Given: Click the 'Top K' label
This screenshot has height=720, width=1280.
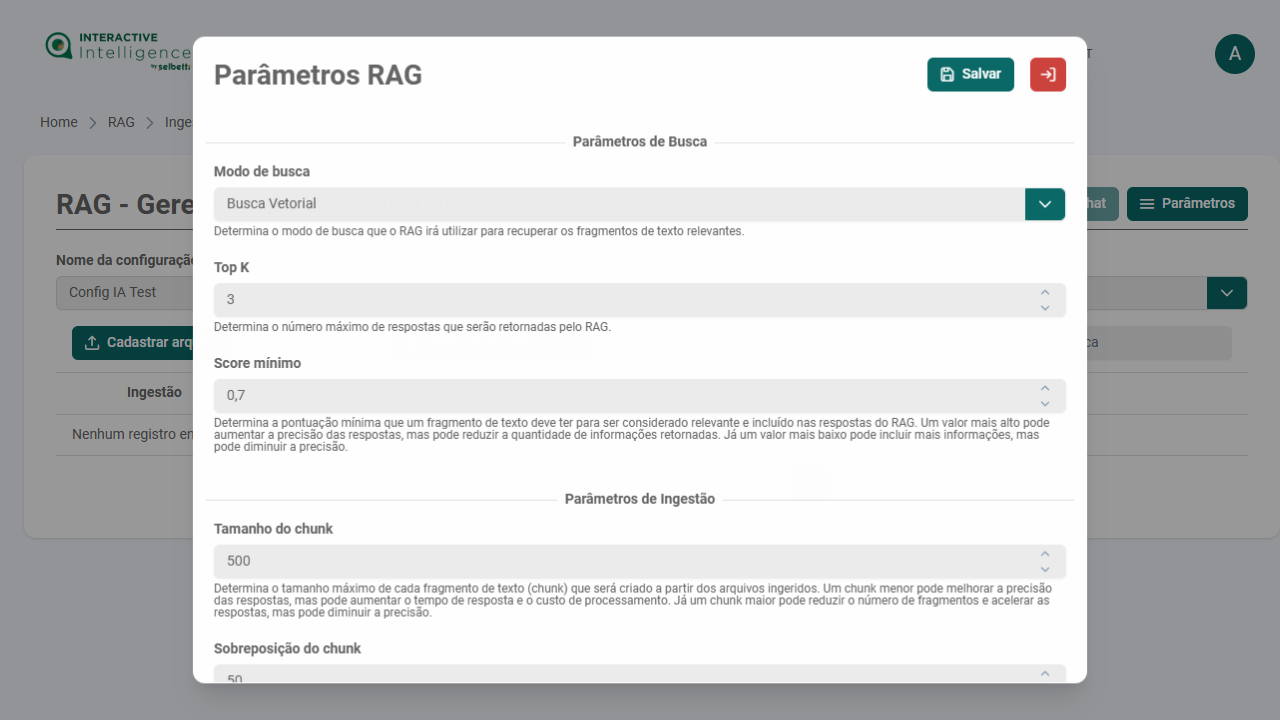Looking at the screenshot, I should click(x=232, y=268).
